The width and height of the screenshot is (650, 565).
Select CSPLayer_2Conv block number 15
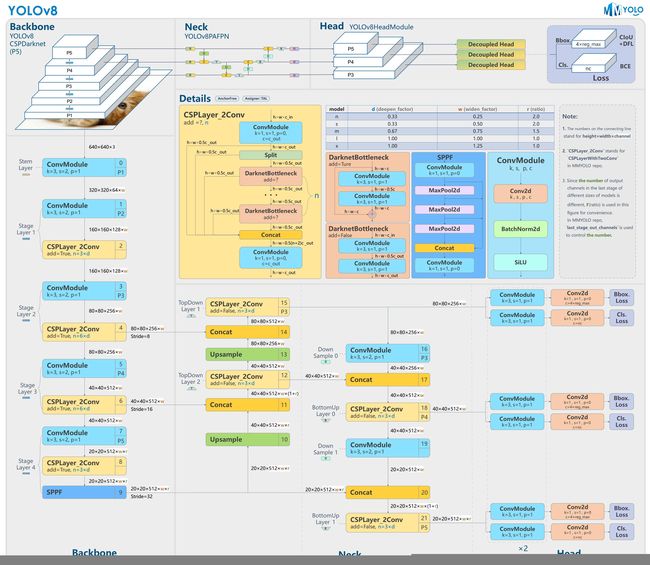tap(247, 307)
